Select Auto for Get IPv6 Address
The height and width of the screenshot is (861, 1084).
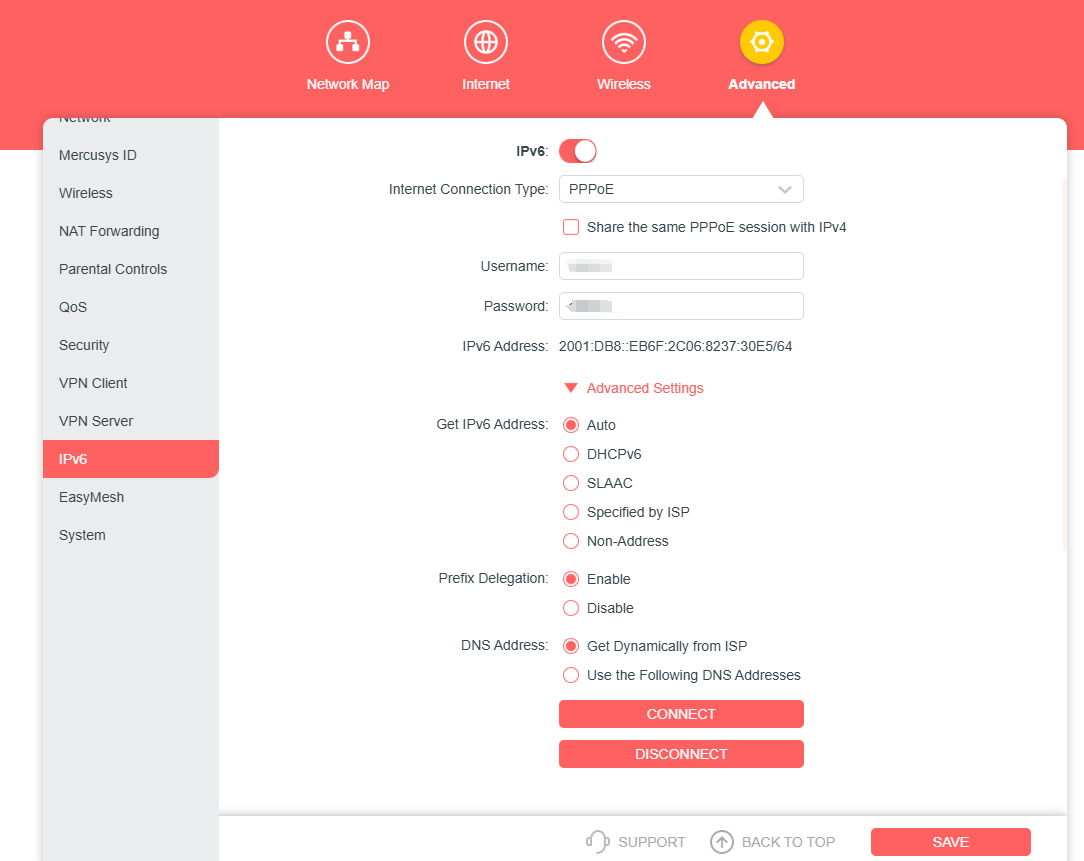570,425
